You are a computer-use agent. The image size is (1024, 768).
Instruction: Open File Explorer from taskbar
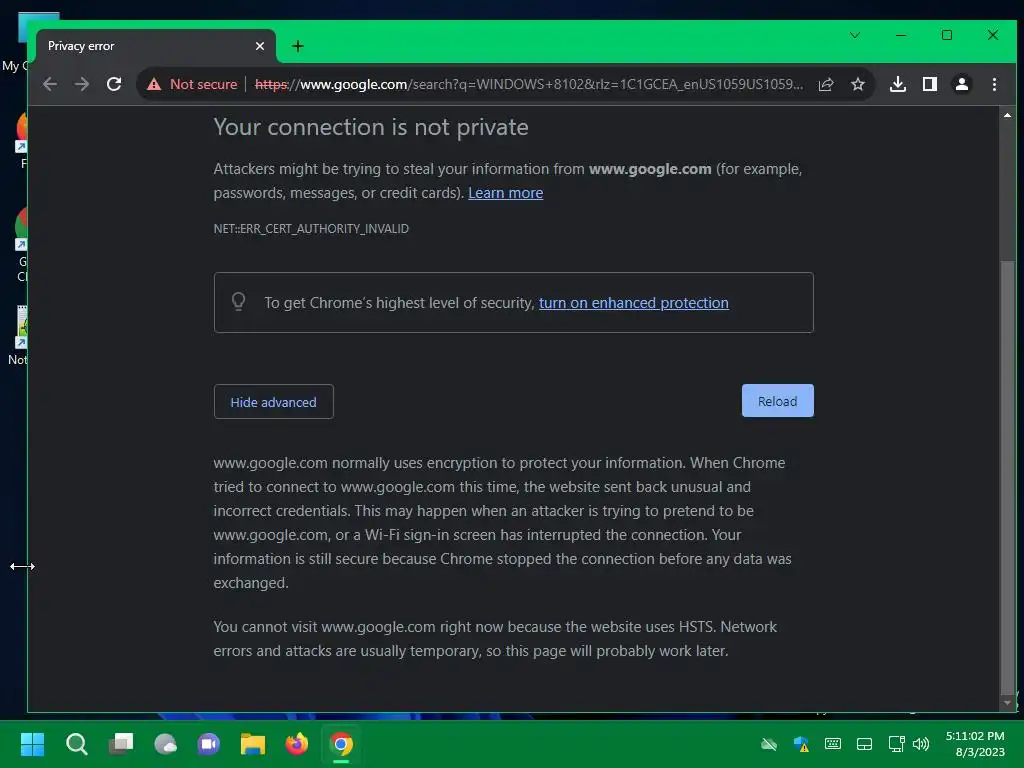point(253,744)
